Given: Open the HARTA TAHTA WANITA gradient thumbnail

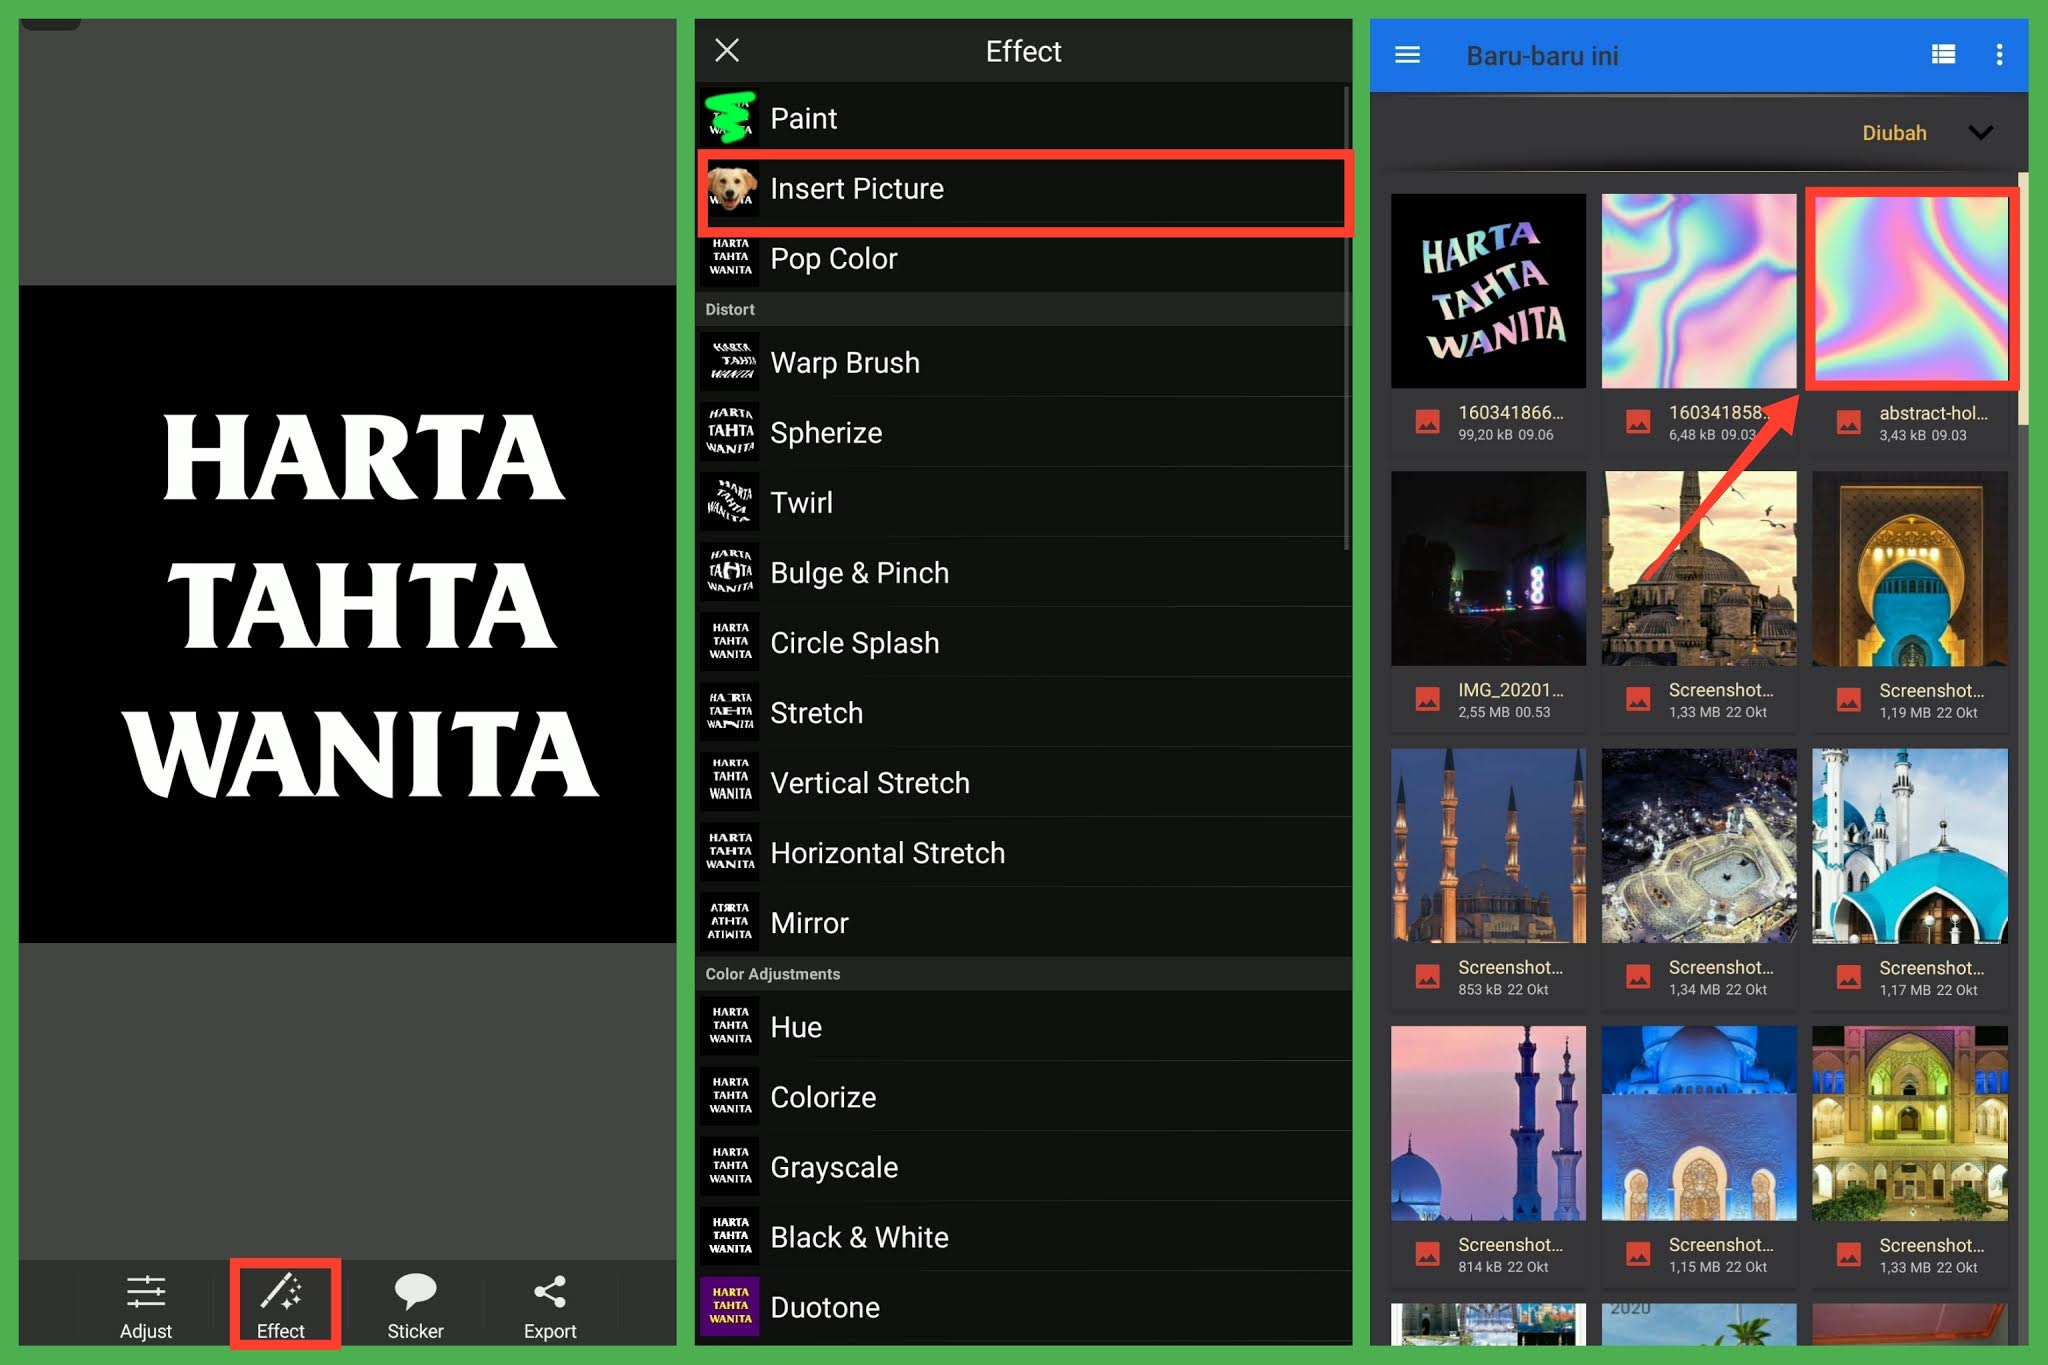Looking at the screenshot, I should point(1488,291).
